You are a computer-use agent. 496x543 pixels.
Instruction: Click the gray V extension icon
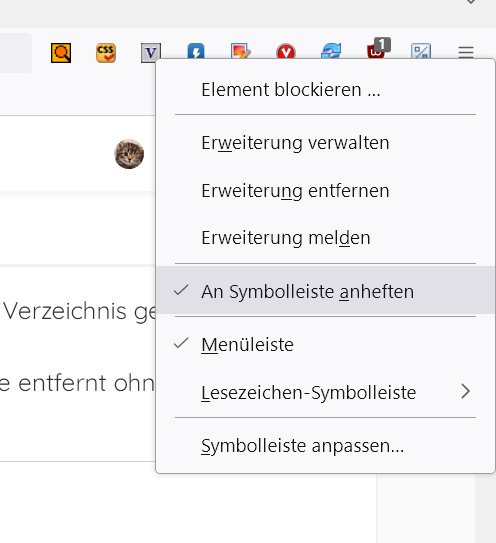[x=151, y=52]
